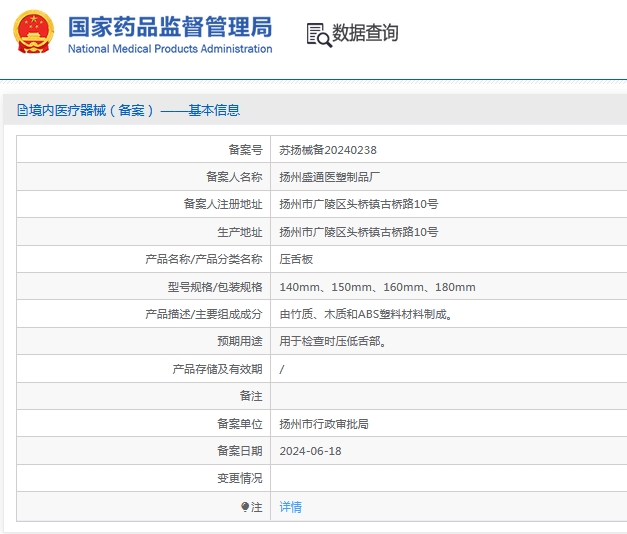Open the 详情 link
The height and width of the screenshot is (534, 627).
point(290,507)
